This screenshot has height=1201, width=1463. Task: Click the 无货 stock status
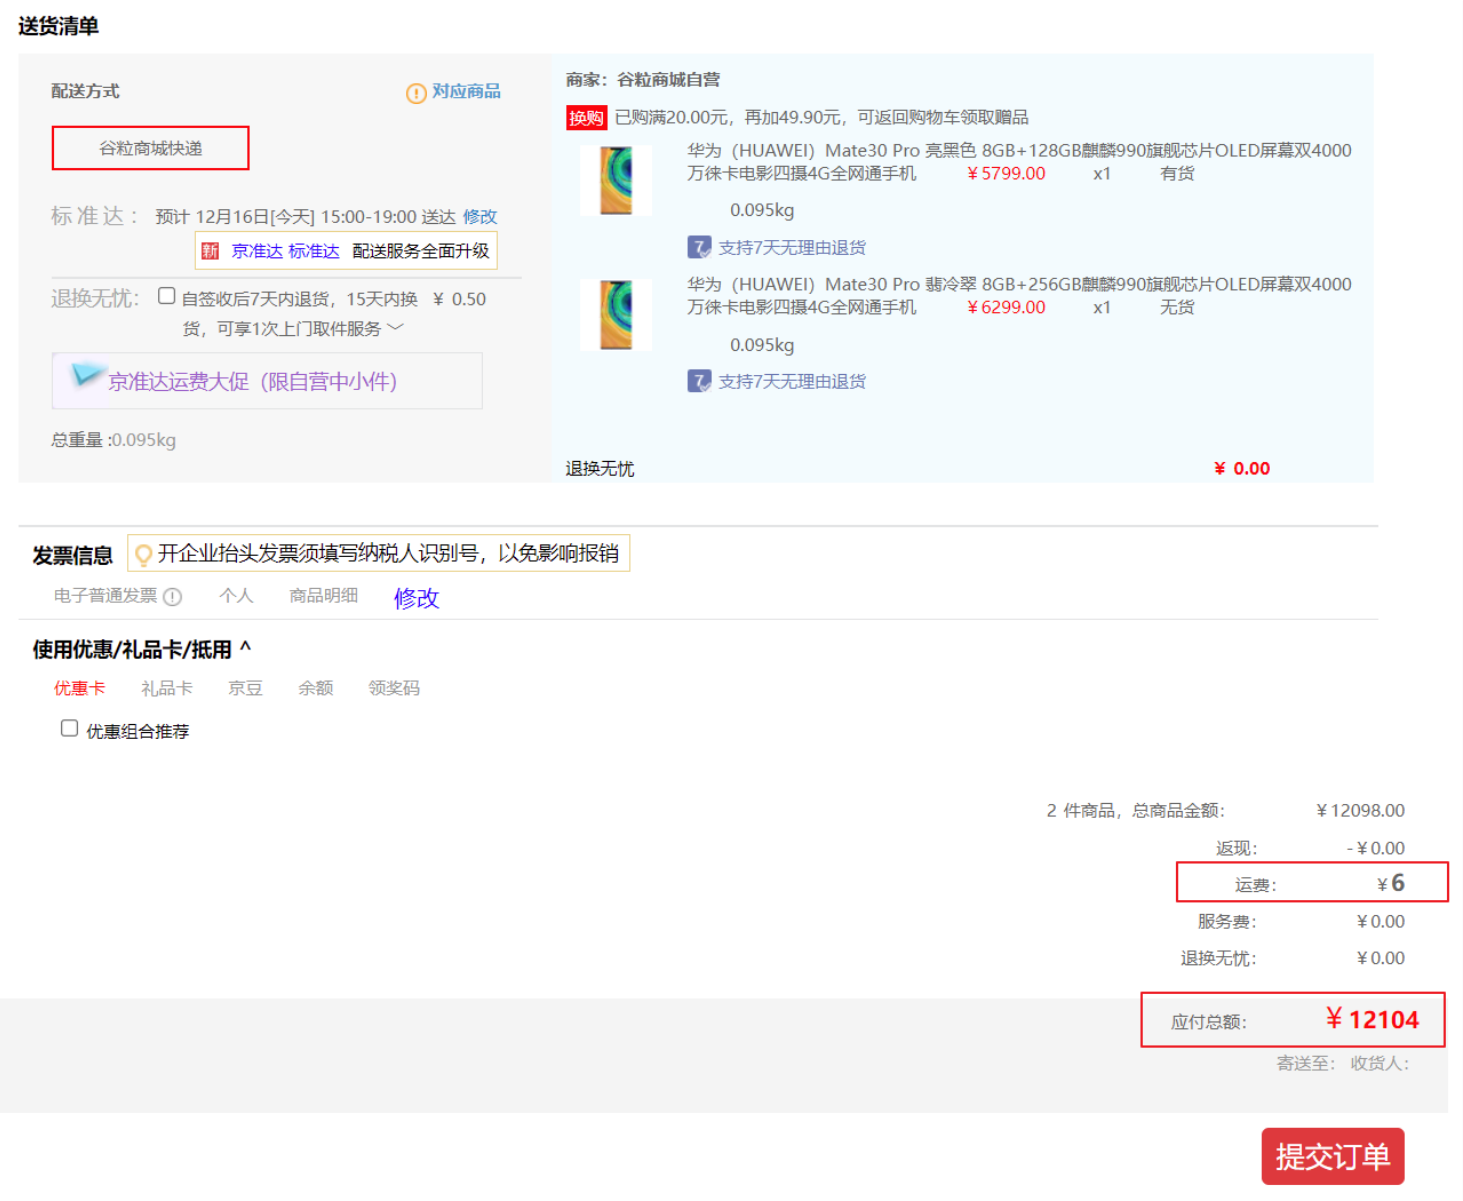1177,307
